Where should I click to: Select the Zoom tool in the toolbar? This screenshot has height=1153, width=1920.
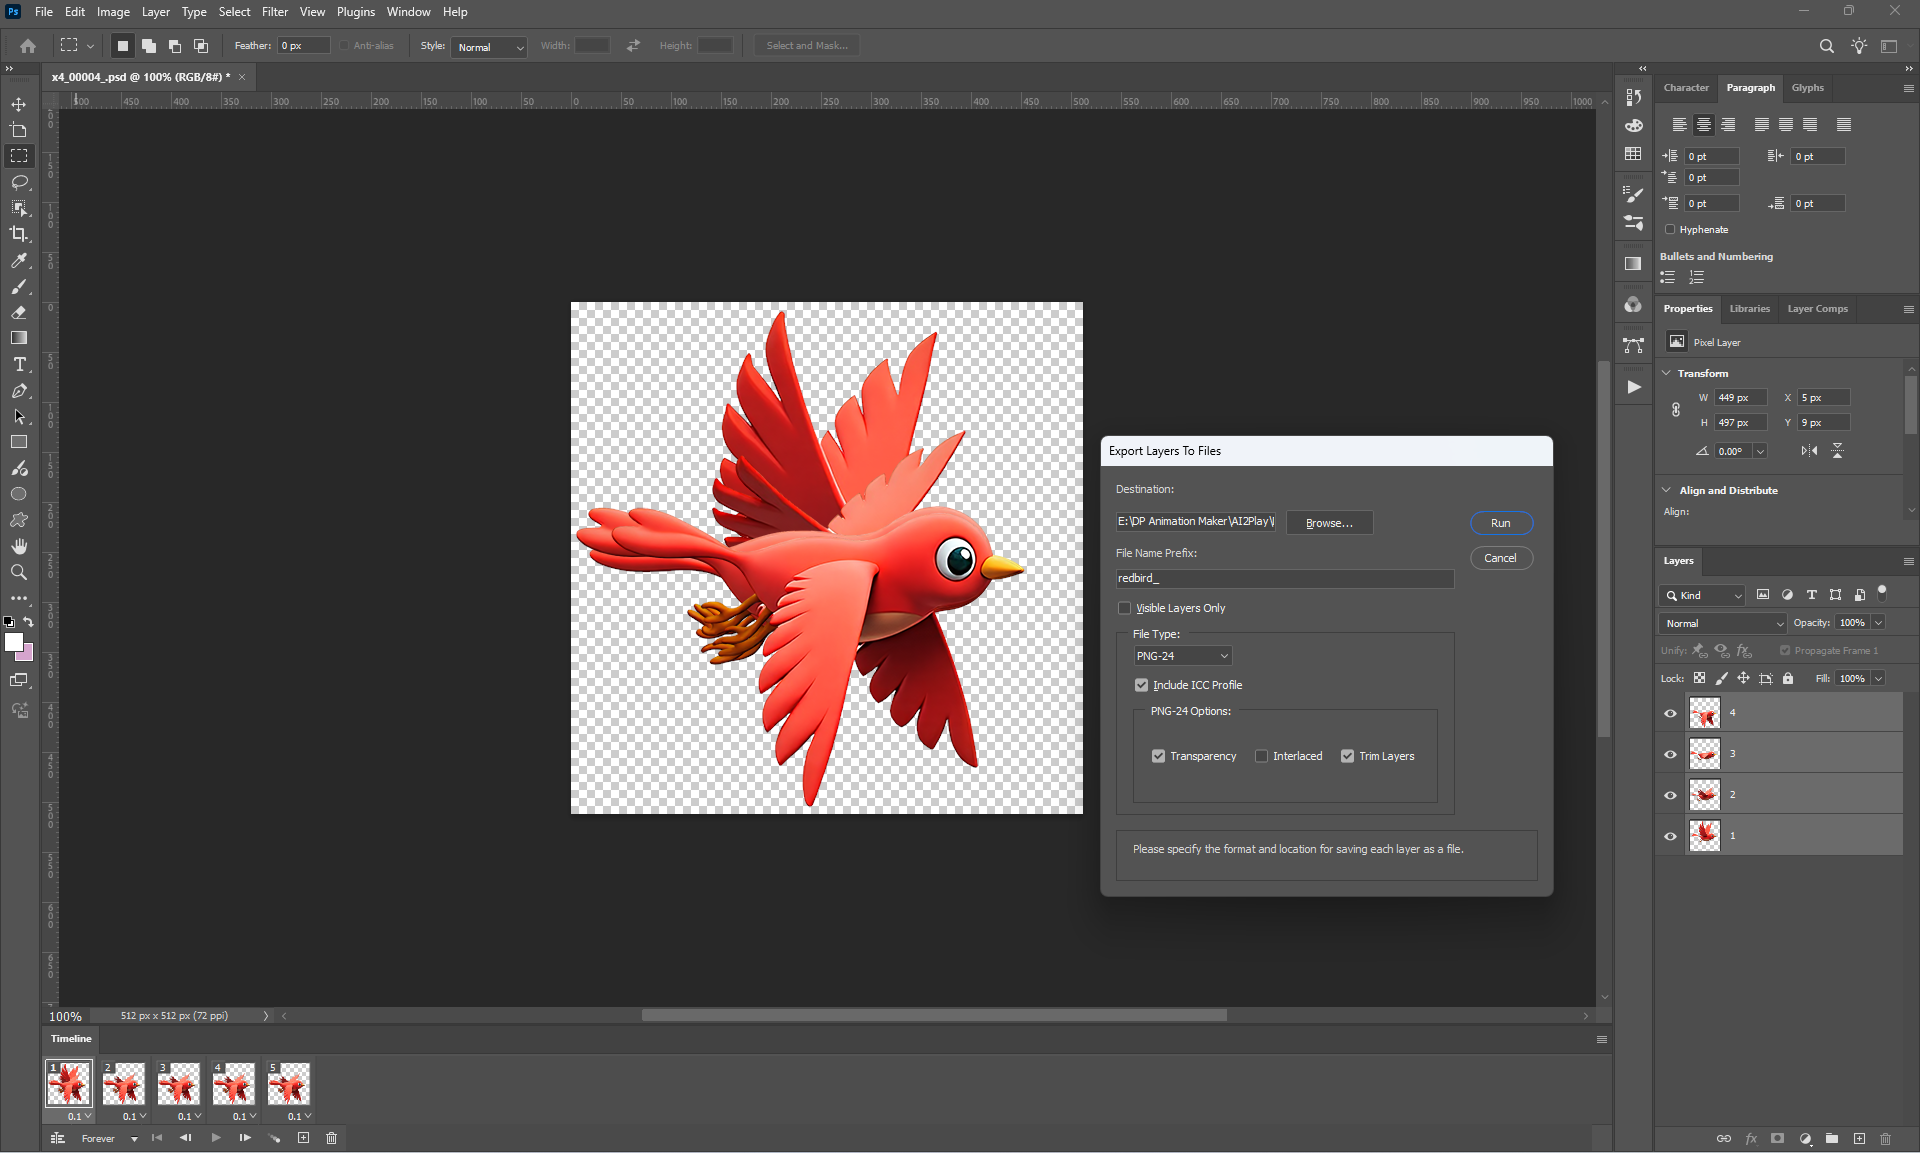coord(19,572)
